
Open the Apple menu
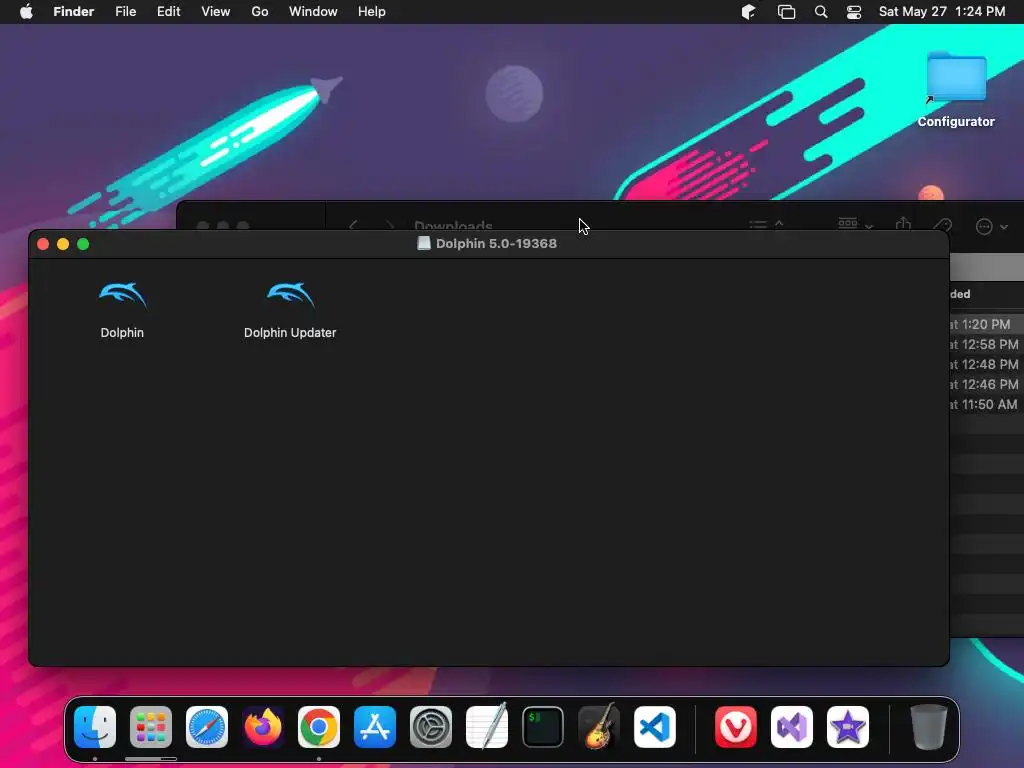tap(26, 12)
